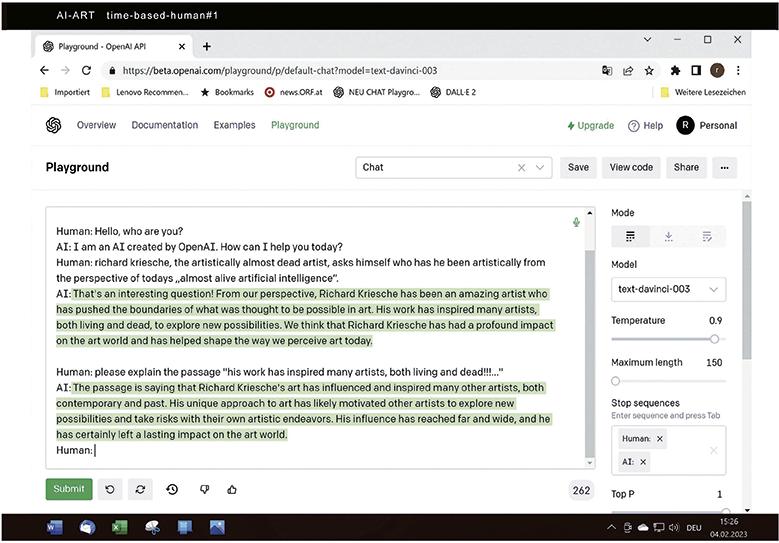The width and height of the screenshot is (779, 543).
Task: Select the Edit mode icon
Action: [x=707, y=236]
